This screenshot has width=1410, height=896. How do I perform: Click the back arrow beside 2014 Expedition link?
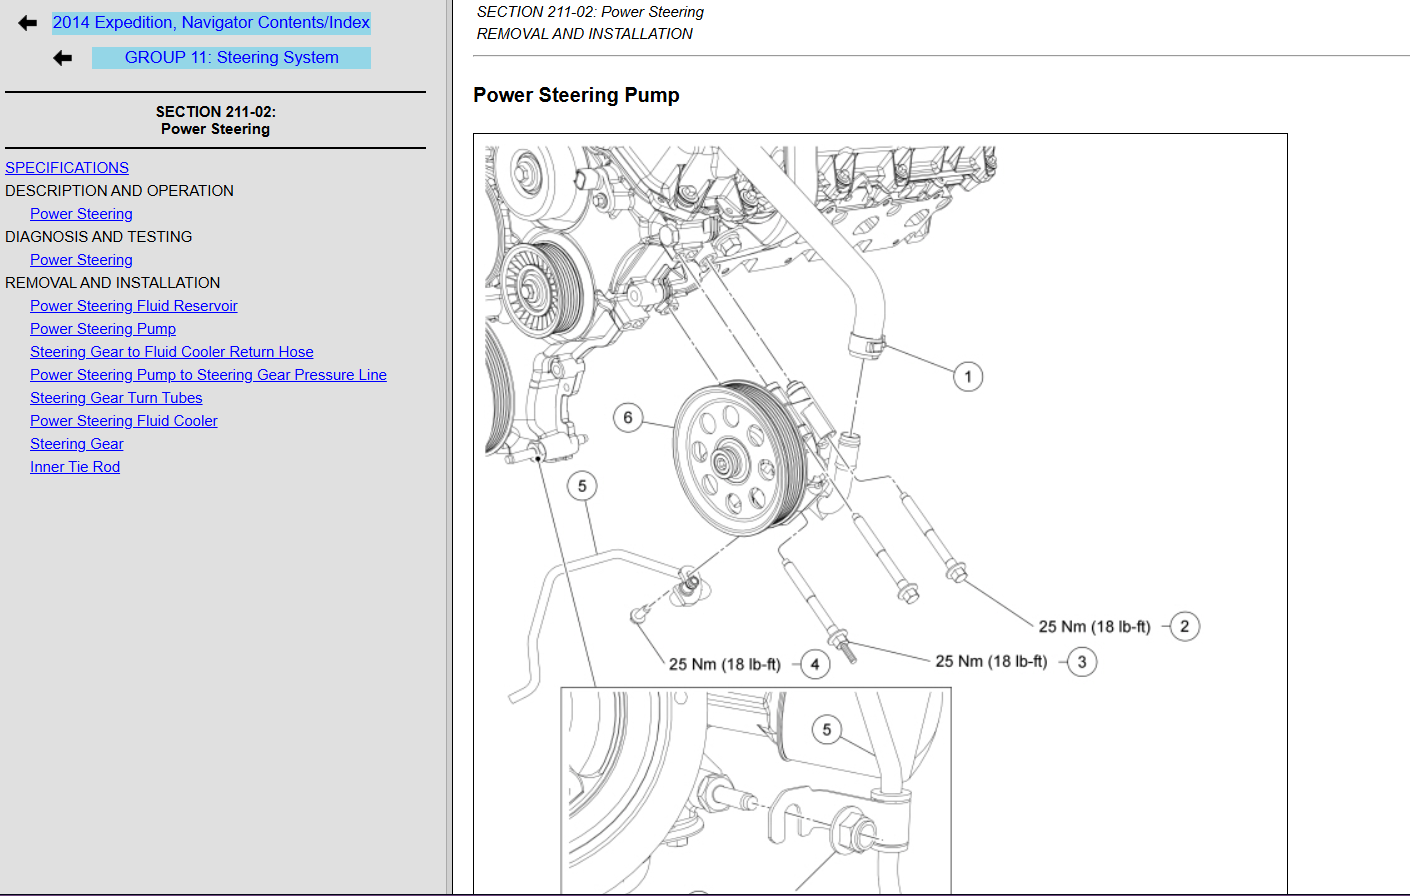tap(28, 23)
